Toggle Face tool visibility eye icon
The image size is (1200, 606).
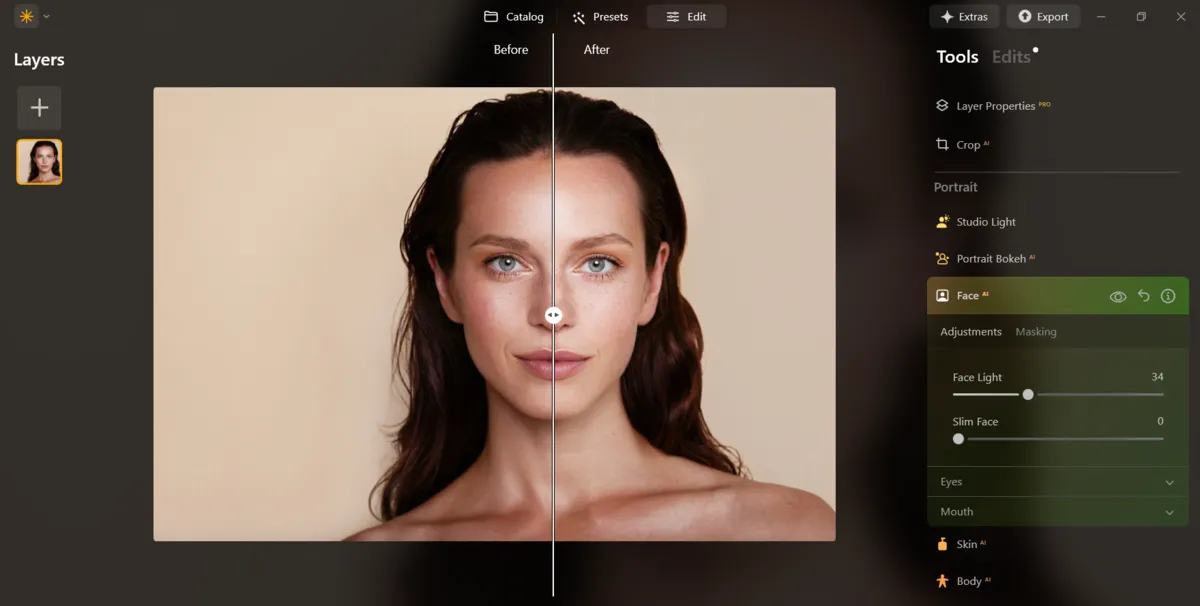click(1118, 296)
